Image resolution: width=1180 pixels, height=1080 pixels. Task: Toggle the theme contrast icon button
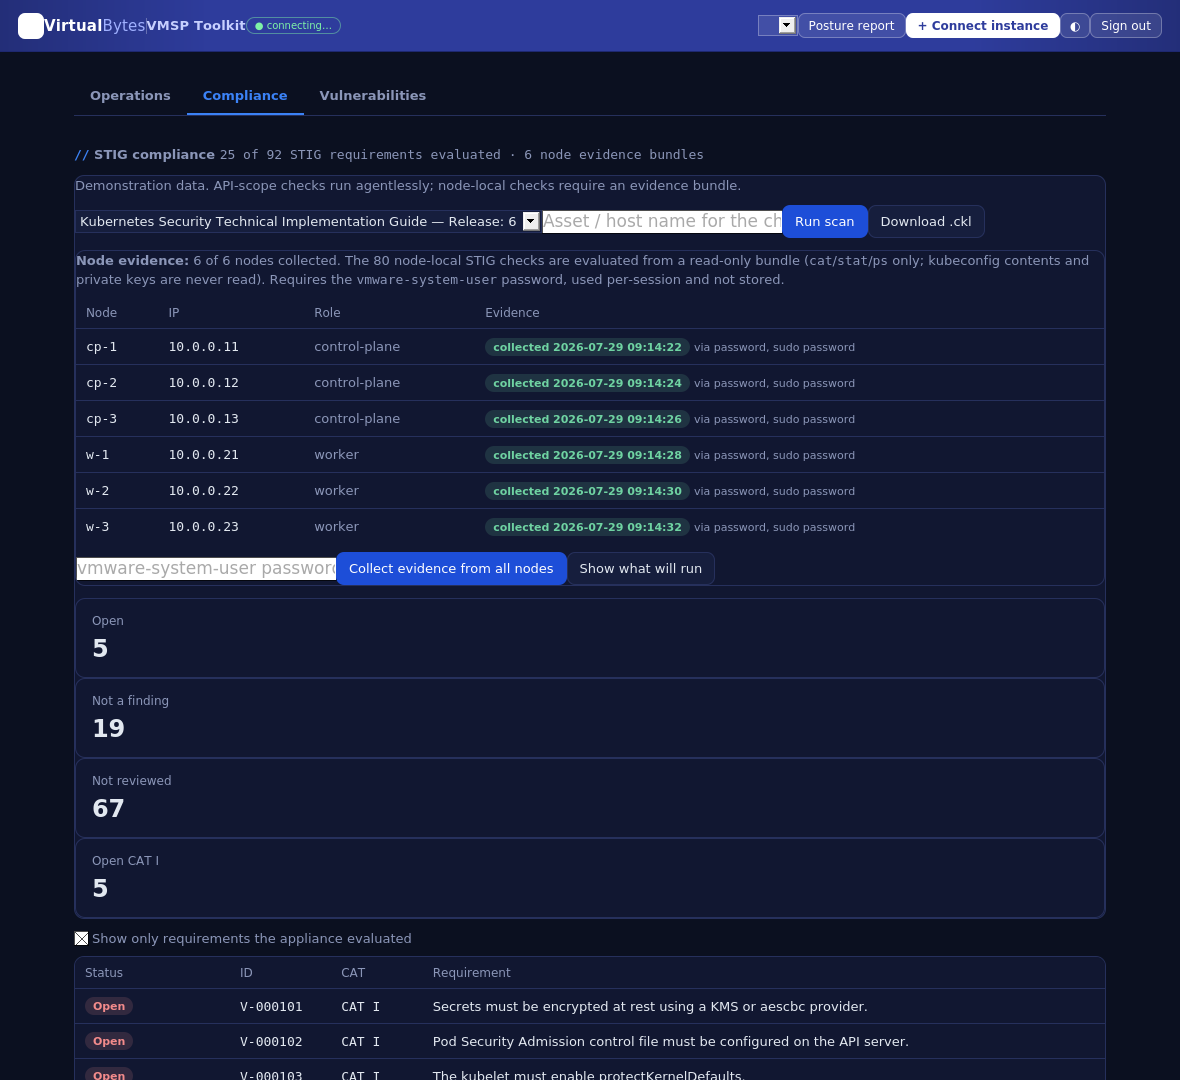click(x=1075, y=26)
